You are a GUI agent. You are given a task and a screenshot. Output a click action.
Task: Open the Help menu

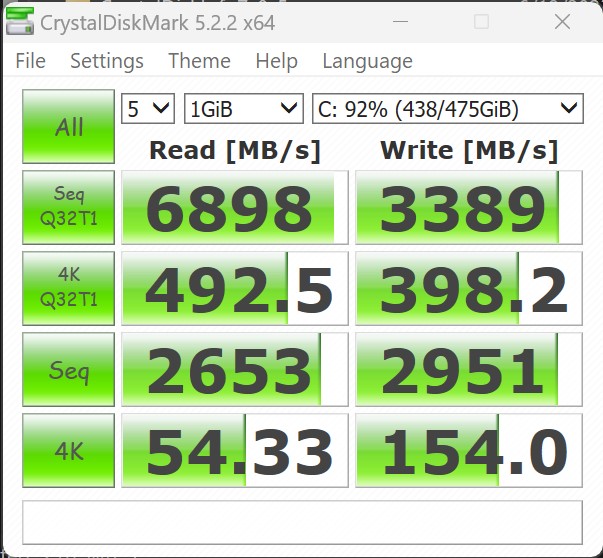pyautogui.click(x=277, y=62)
